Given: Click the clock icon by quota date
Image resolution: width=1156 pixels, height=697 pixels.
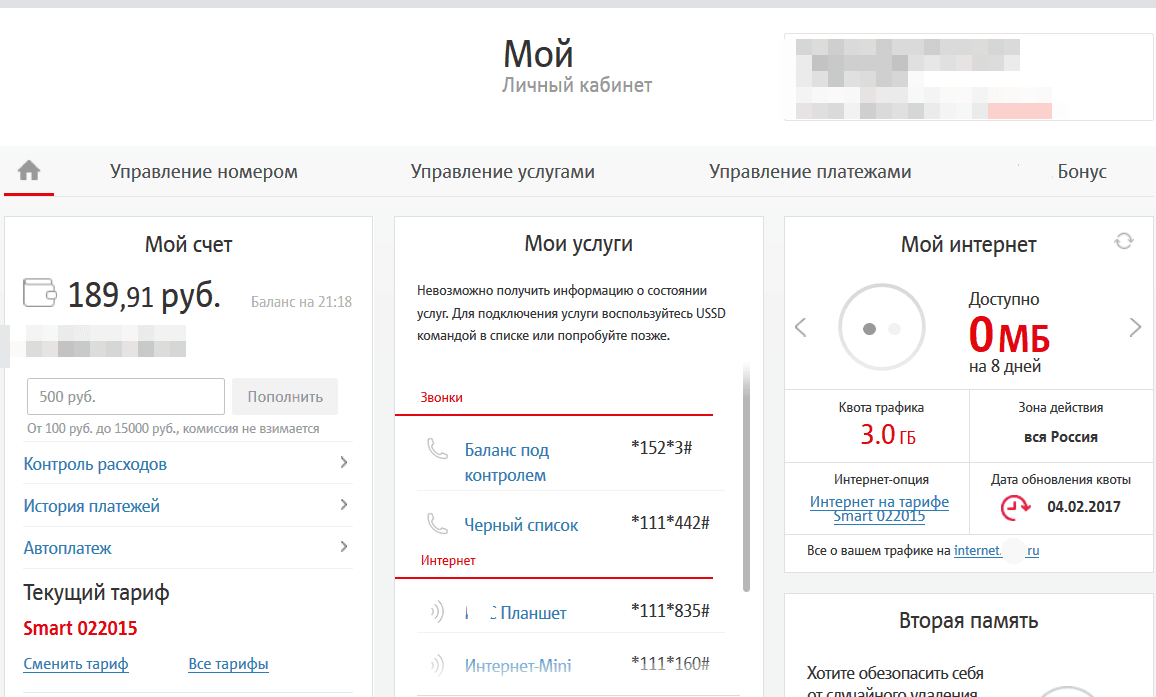Looking at the screenshot, I should point(1016,507).
